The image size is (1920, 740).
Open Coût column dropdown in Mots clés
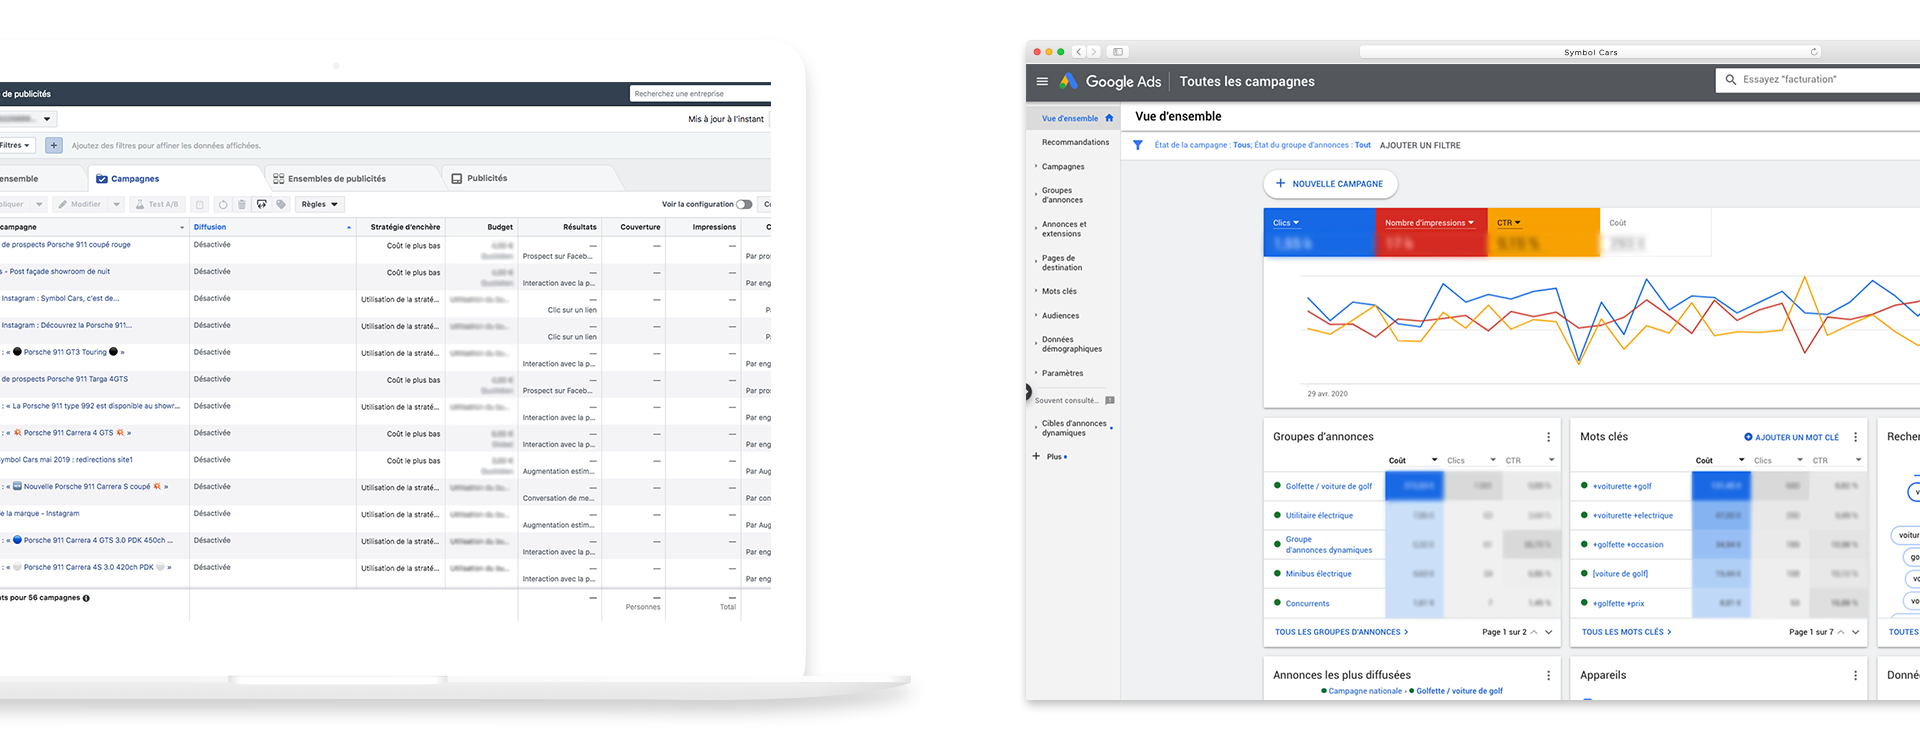(x=1720, y=461)
